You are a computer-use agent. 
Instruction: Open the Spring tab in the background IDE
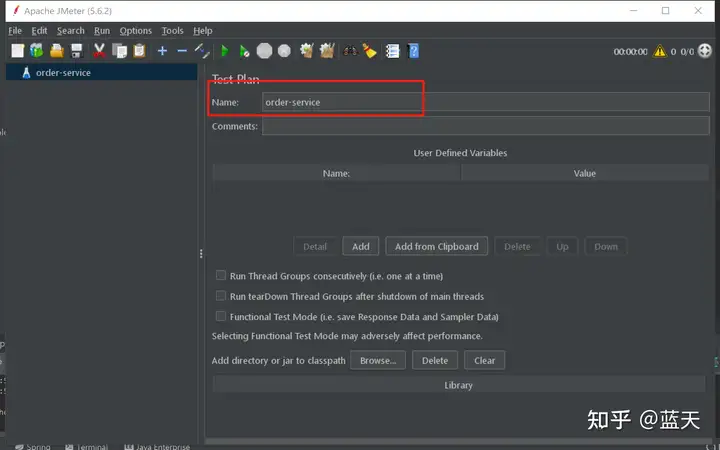[x=33, y=446]
